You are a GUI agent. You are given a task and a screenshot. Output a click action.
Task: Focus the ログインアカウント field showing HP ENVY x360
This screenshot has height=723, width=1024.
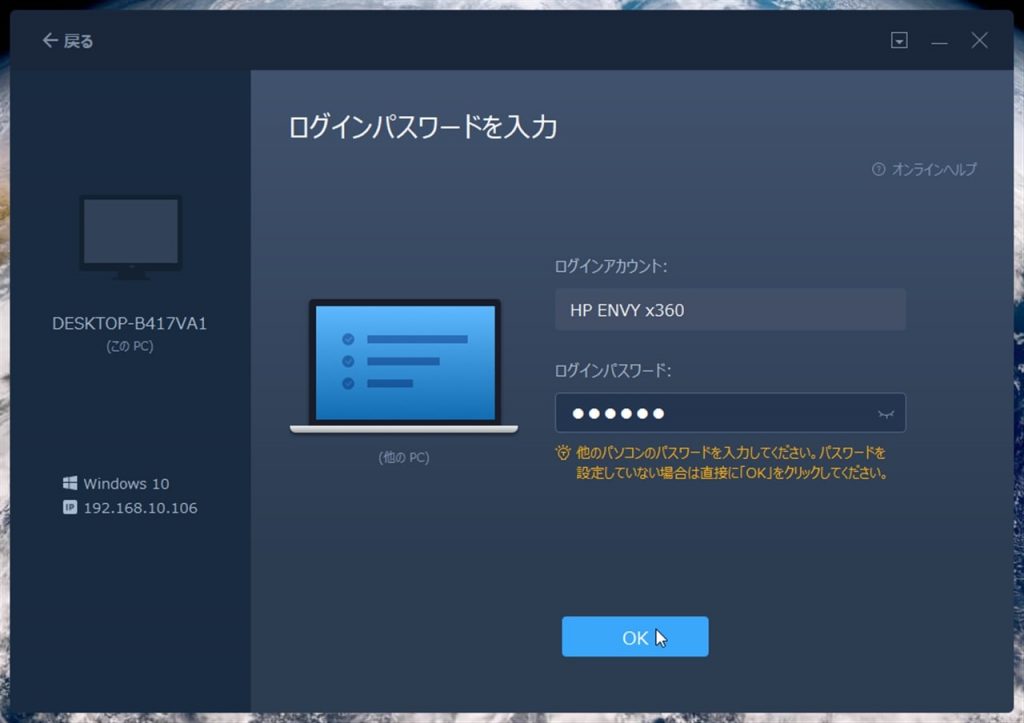click(730, 310)
